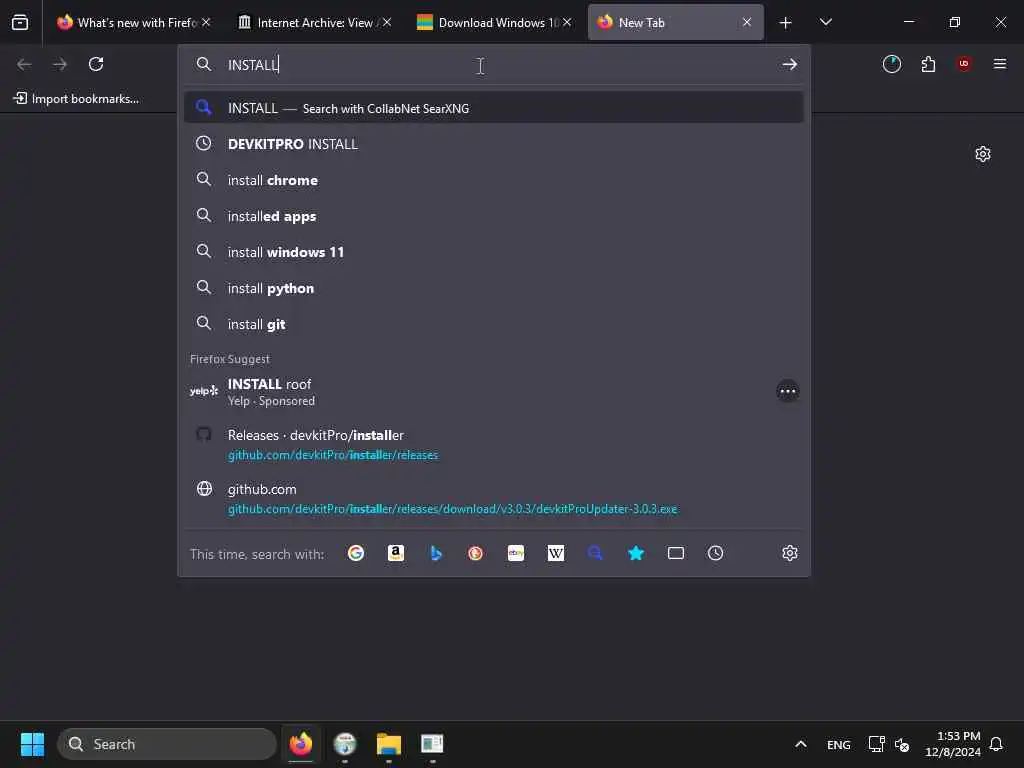Personalize the New Tab with the gear icon
Image resolution: width=1024 pixels, height=768 pixels.
[x=983, y=154]
